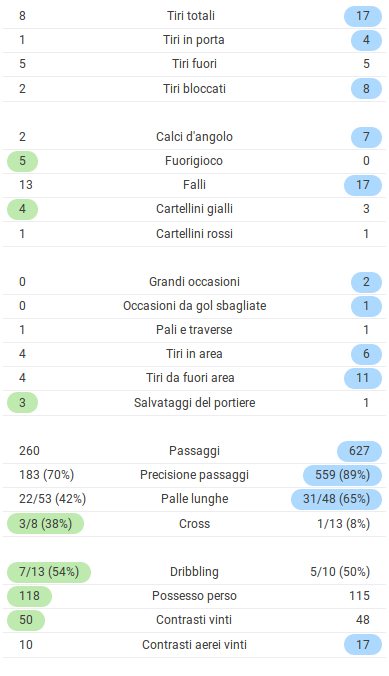Screen dimensions: 389x676
Task: Click the 559 (89%) Precisione passaggi badge
Action: pyautogui.click(x=342, y=475)
